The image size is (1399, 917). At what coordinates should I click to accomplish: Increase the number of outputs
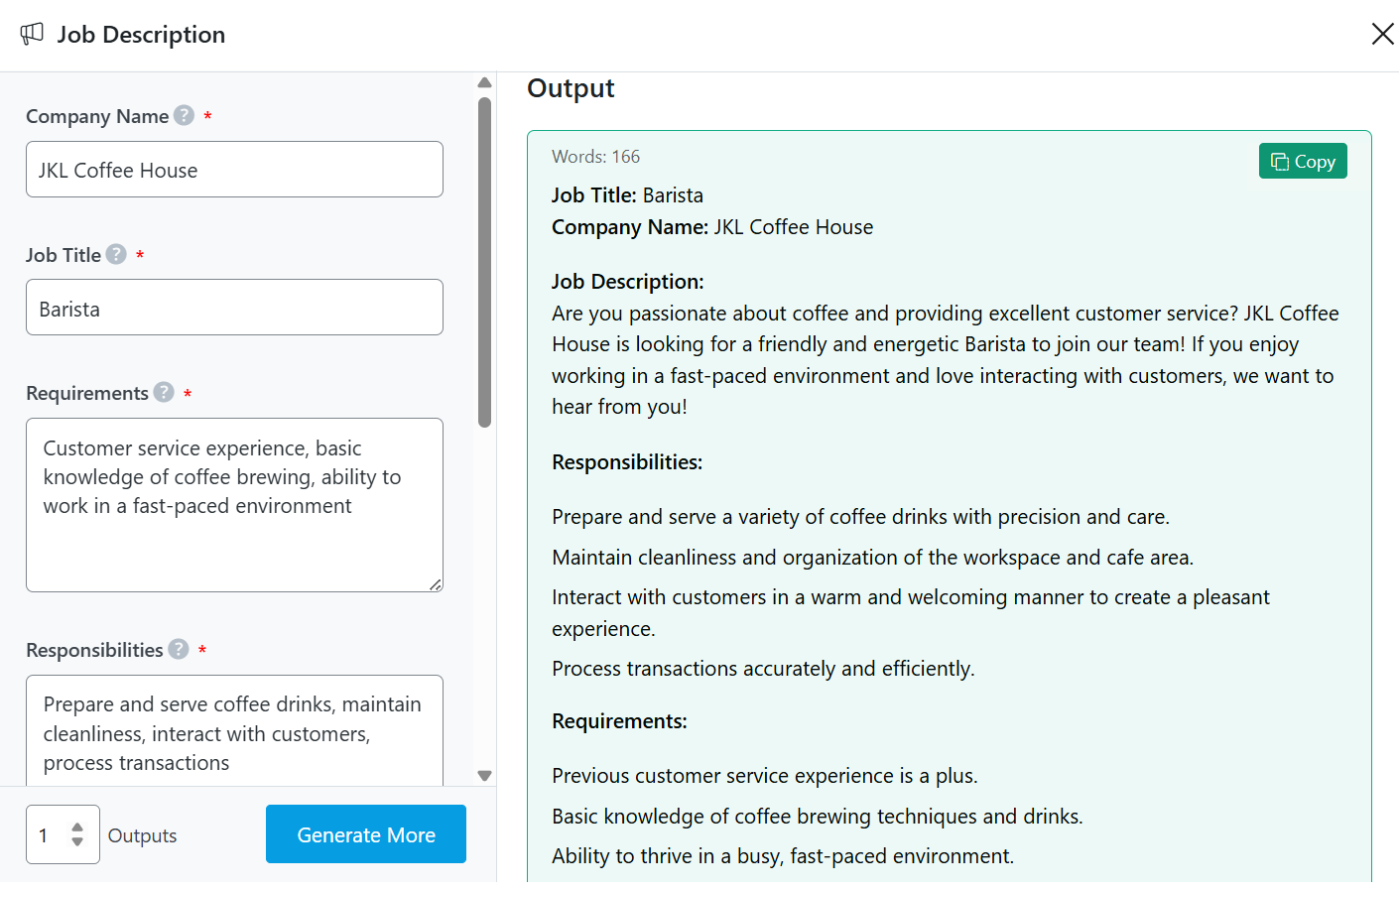78,827
